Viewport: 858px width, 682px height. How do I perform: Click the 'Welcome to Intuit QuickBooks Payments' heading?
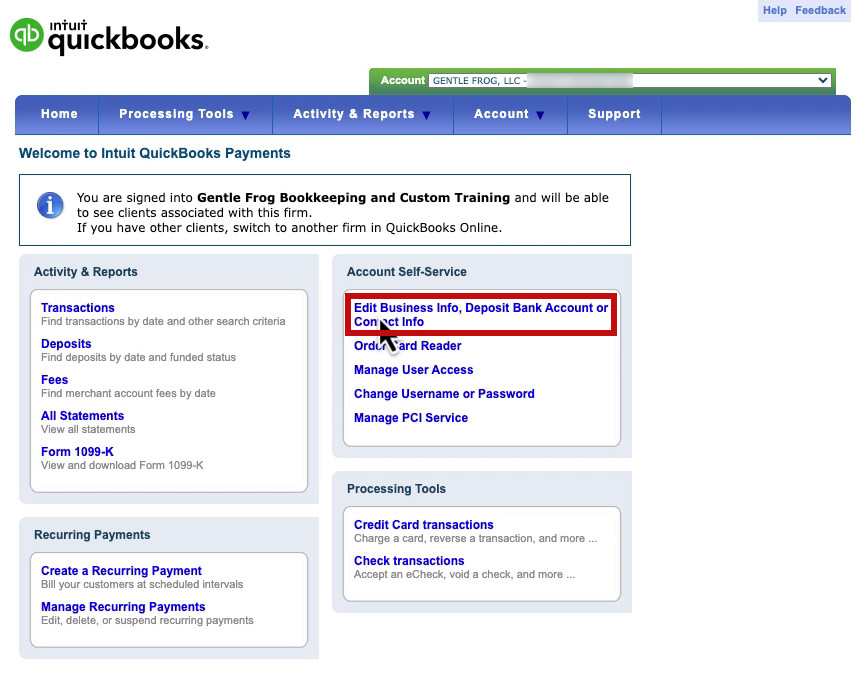155,153
